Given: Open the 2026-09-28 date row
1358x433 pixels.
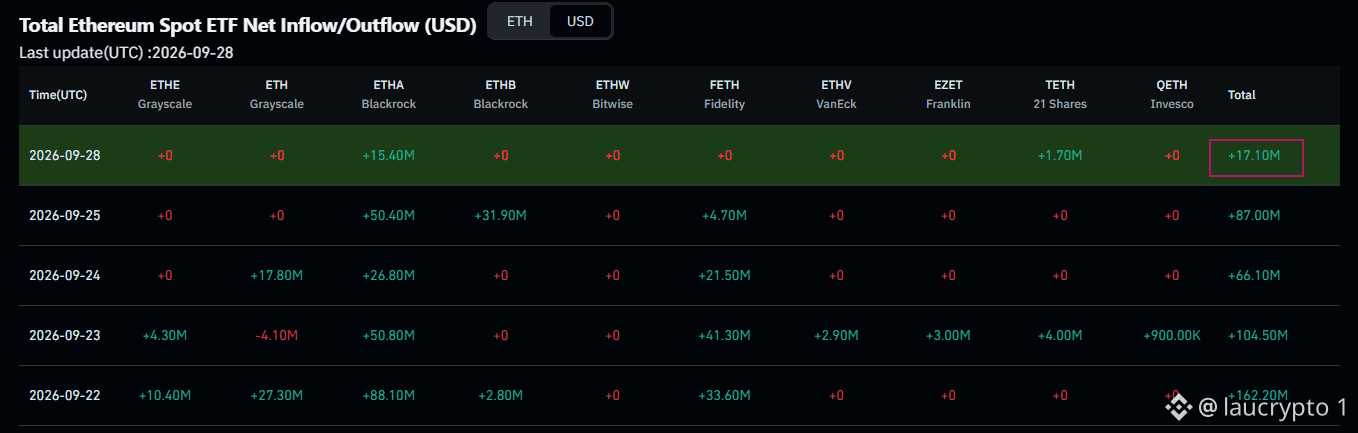Looking at the screenshot, I should [x=679, y=156].
